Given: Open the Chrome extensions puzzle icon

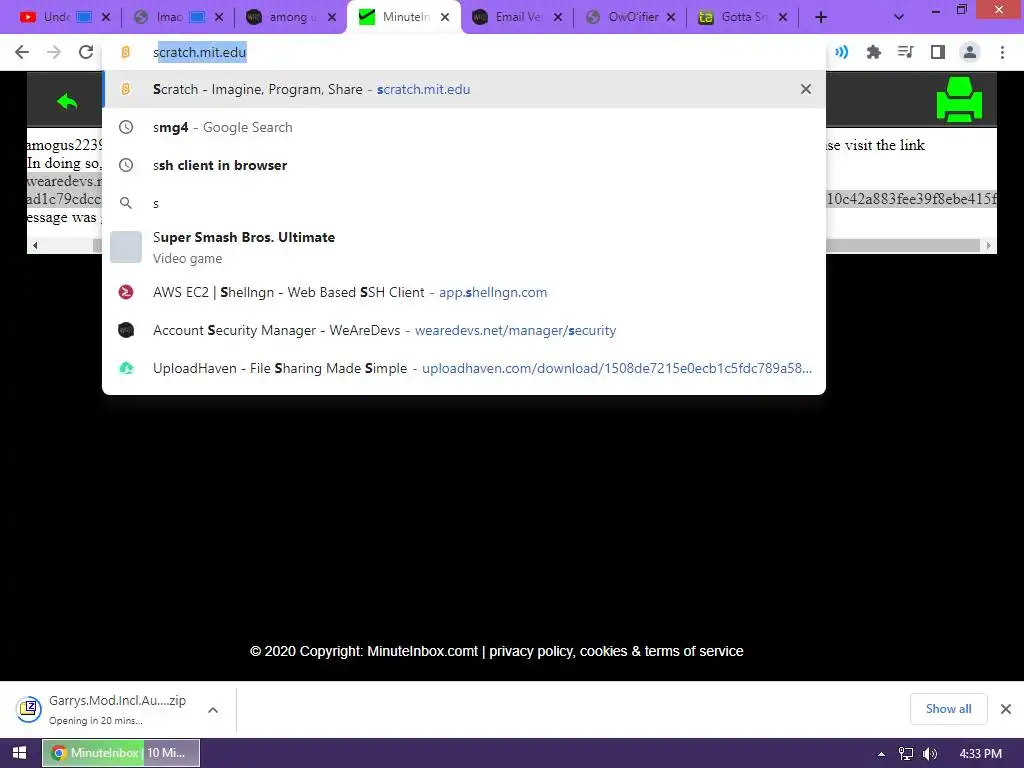Looking at the screenshot, I should (x=873, y=52).
